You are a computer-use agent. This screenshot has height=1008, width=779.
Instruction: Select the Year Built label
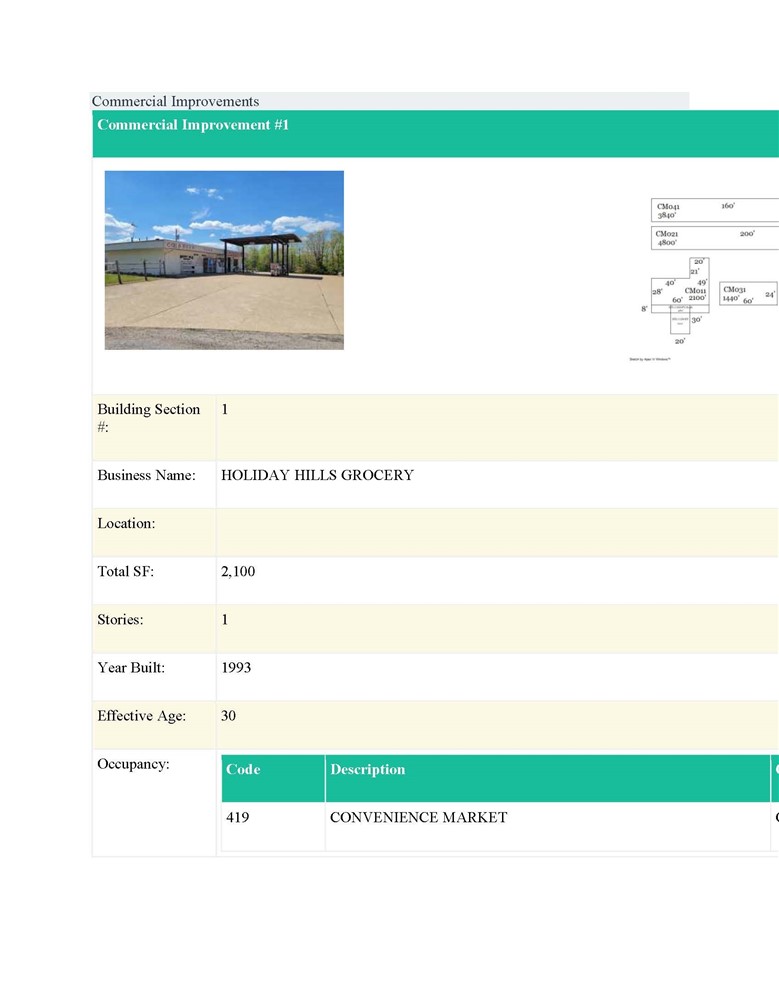pos(131,668)
